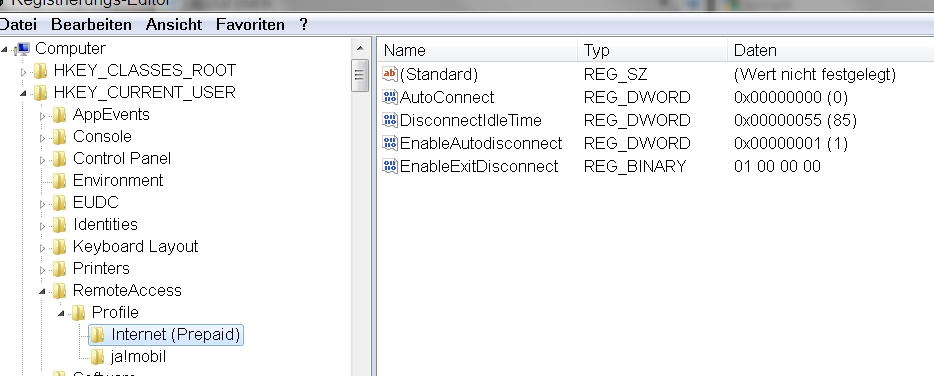This screenshot has height=376, width=934.
Task: Expand the EUDC key
Action: click(42, 204)
